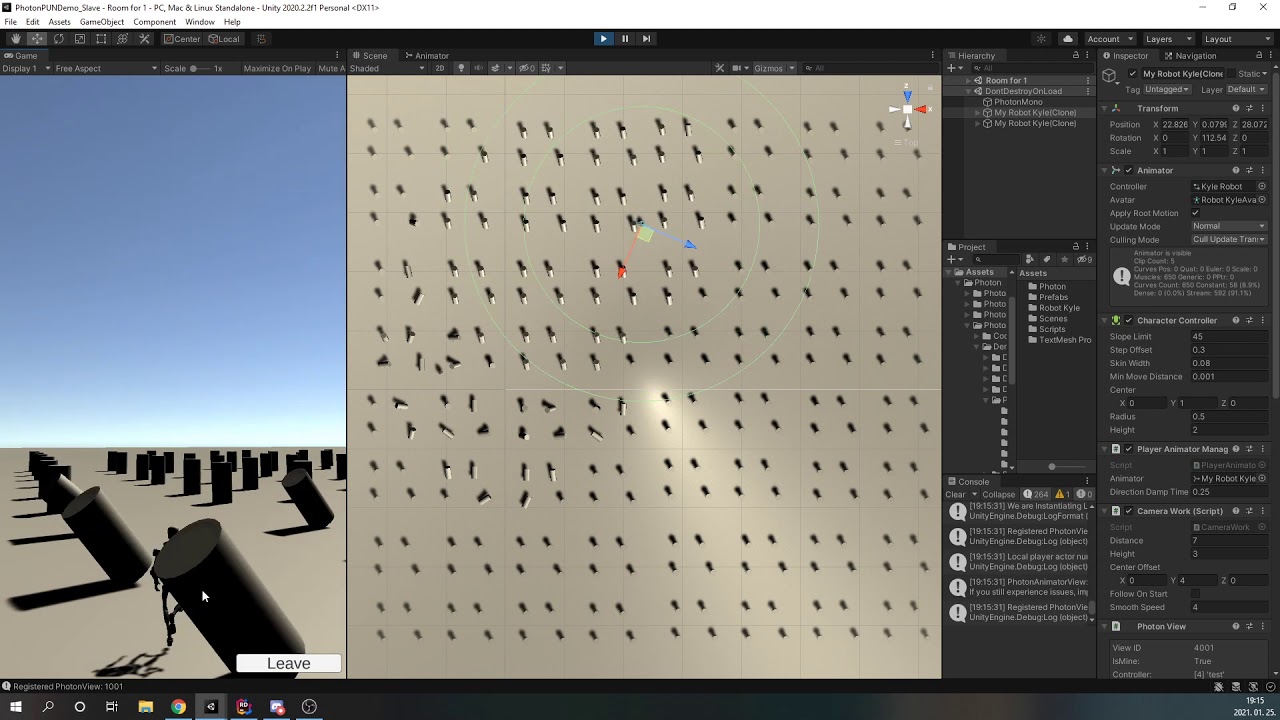1280x720 pixels.
Task: Switch to the Animator tab
Action: (x=426, y=55)
